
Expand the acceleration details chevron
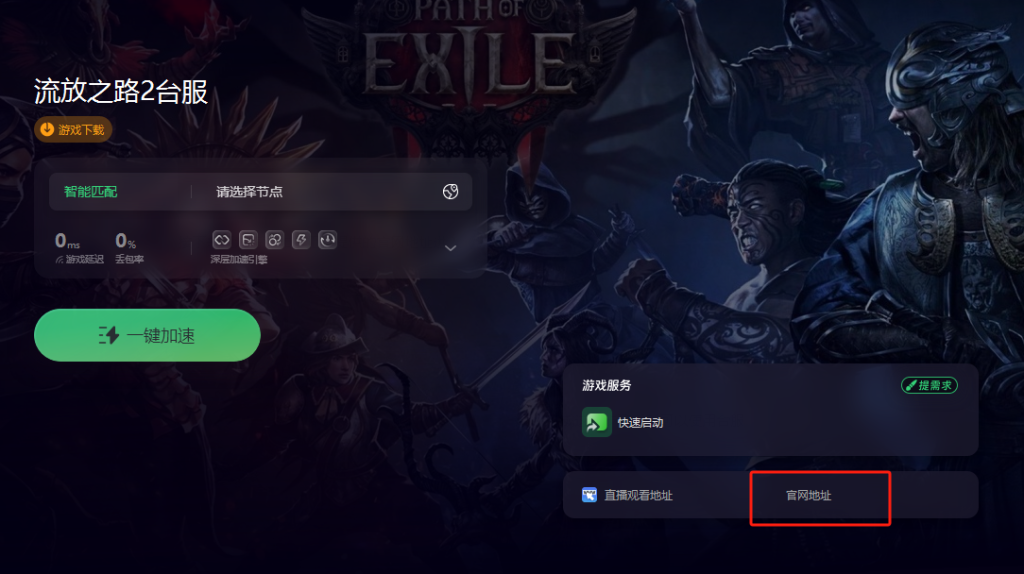[x=450, y=248]
